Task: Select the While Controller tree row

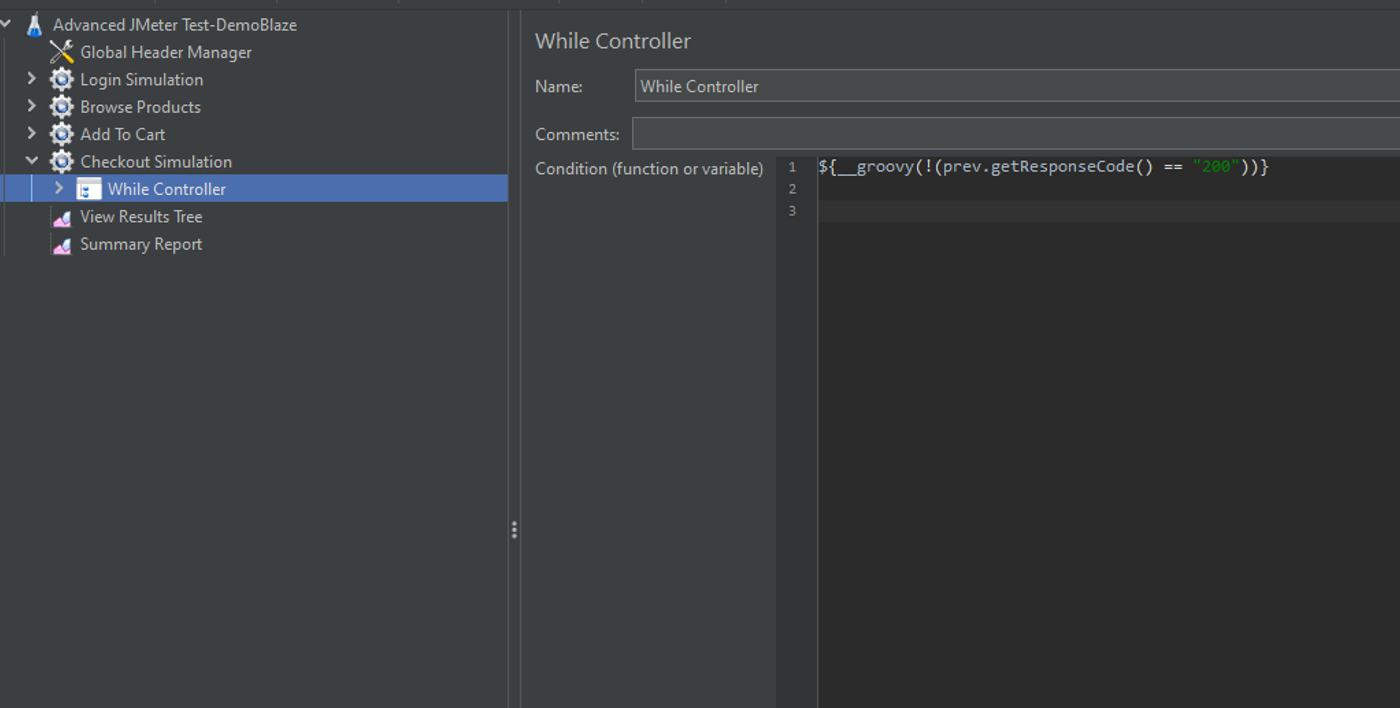Action: (x=254, y=189)
